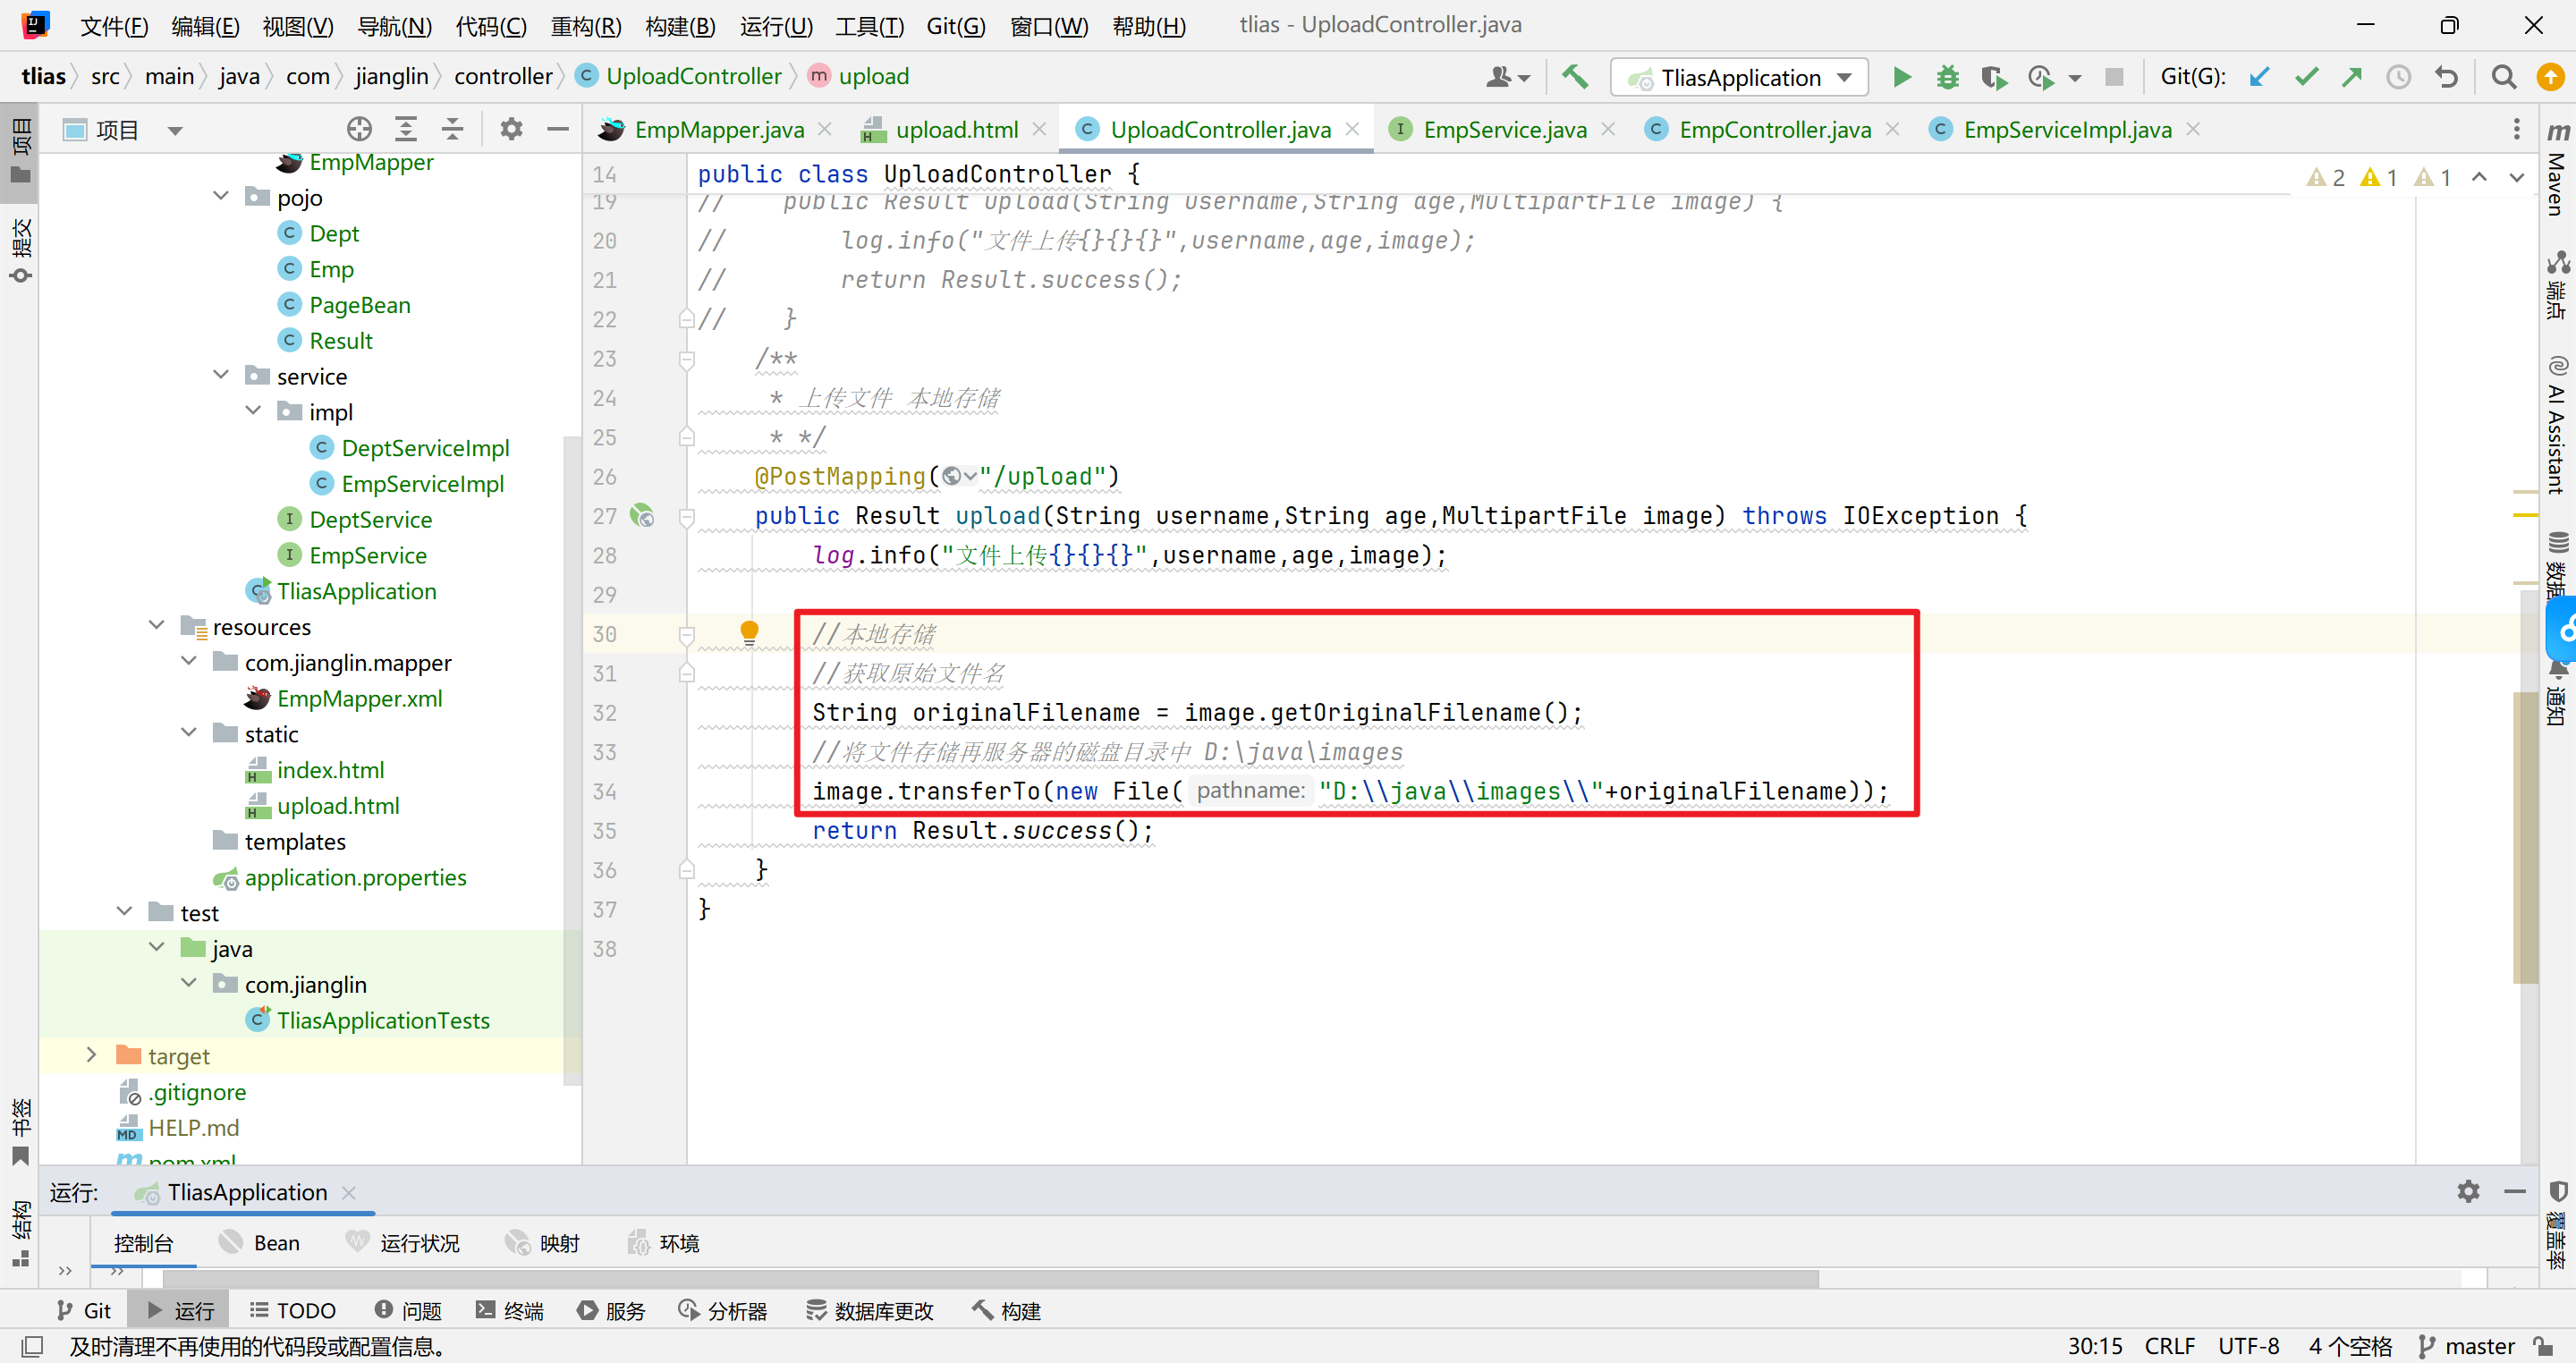Click Git push arrow icon
2576x1363 pixels.
2352,77
